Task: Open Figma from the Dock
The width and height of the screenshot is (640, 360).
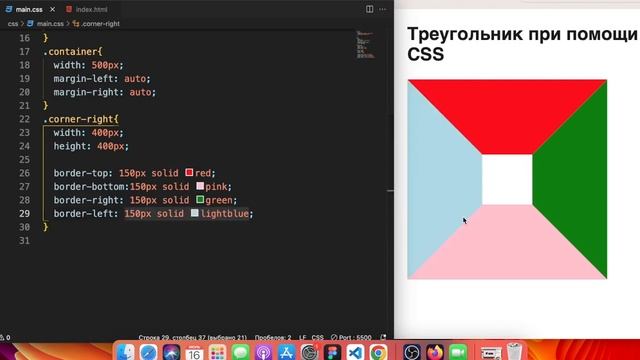Action: coord(332,352)
